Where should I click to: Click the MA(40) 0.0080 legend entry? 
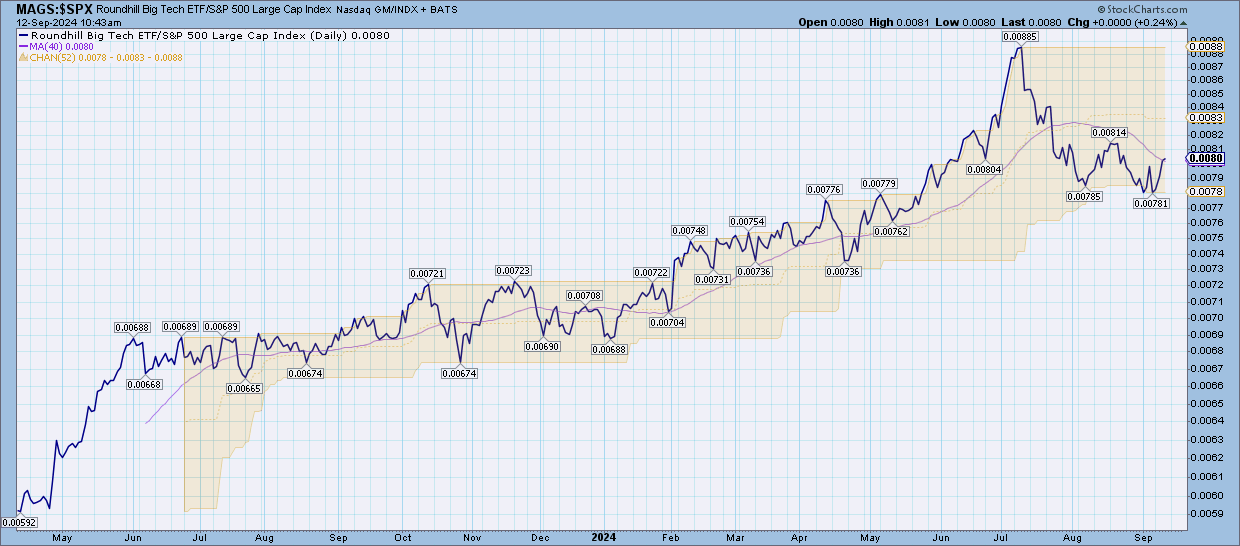59,46
